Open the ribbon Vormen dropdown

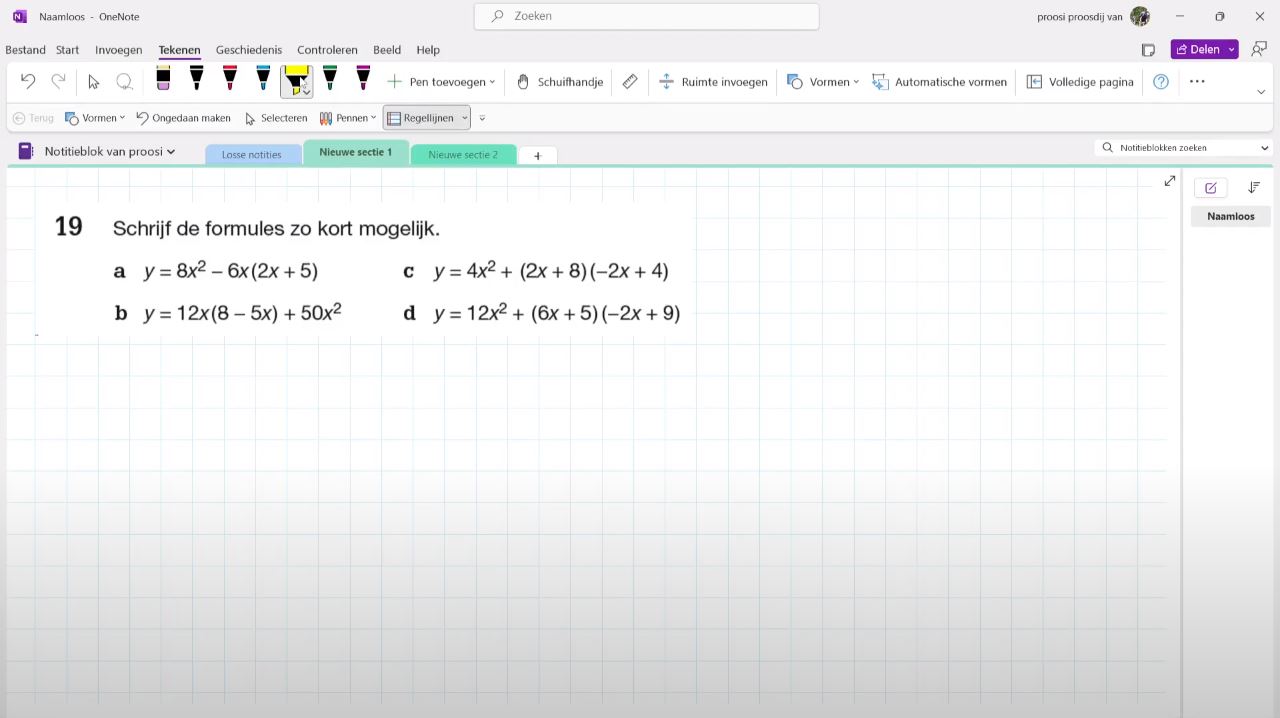coord(822,82)
